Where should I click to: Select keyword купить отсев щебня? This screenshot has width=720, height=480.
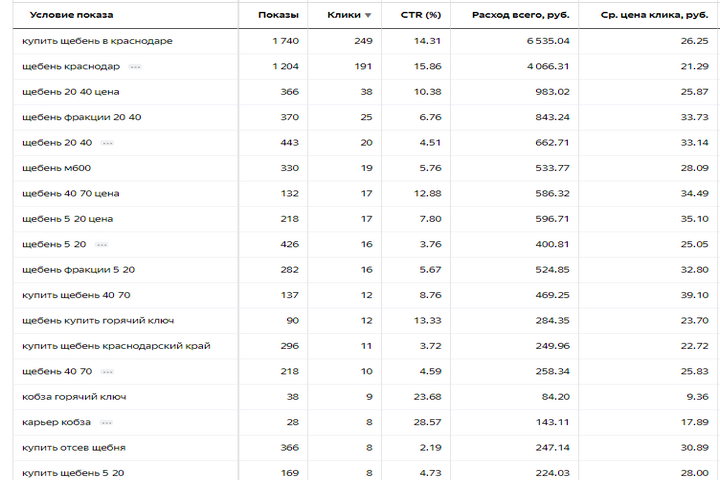coord(73,448)
